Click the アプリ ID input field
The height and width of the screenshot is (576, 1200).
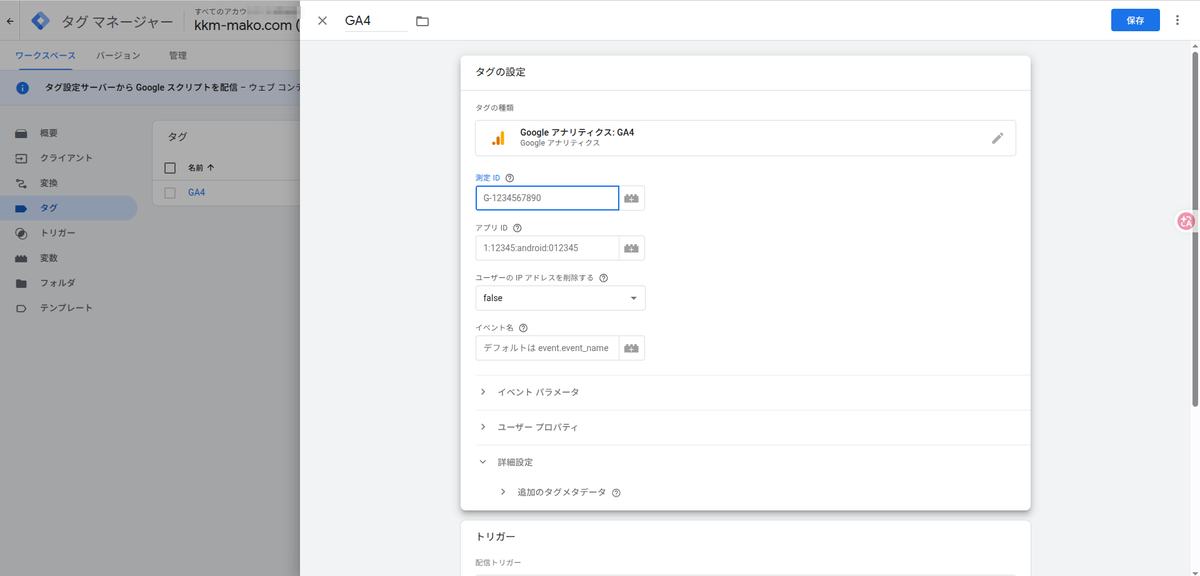click(547, 248)
